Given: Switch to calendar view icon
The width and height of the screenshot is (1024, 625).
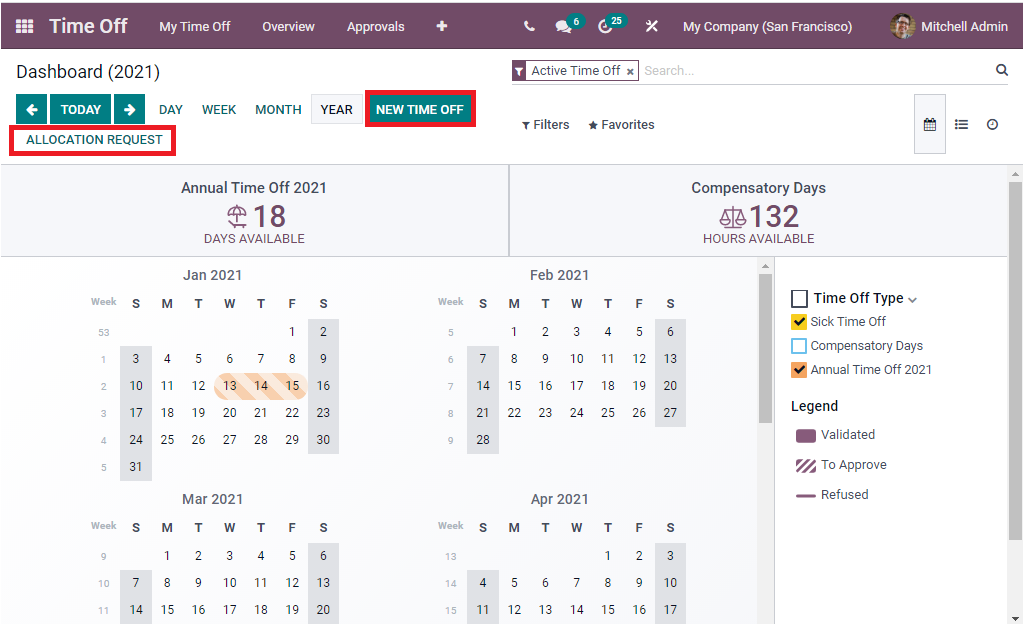Looking at the screenshot, I should click(929, 124).
